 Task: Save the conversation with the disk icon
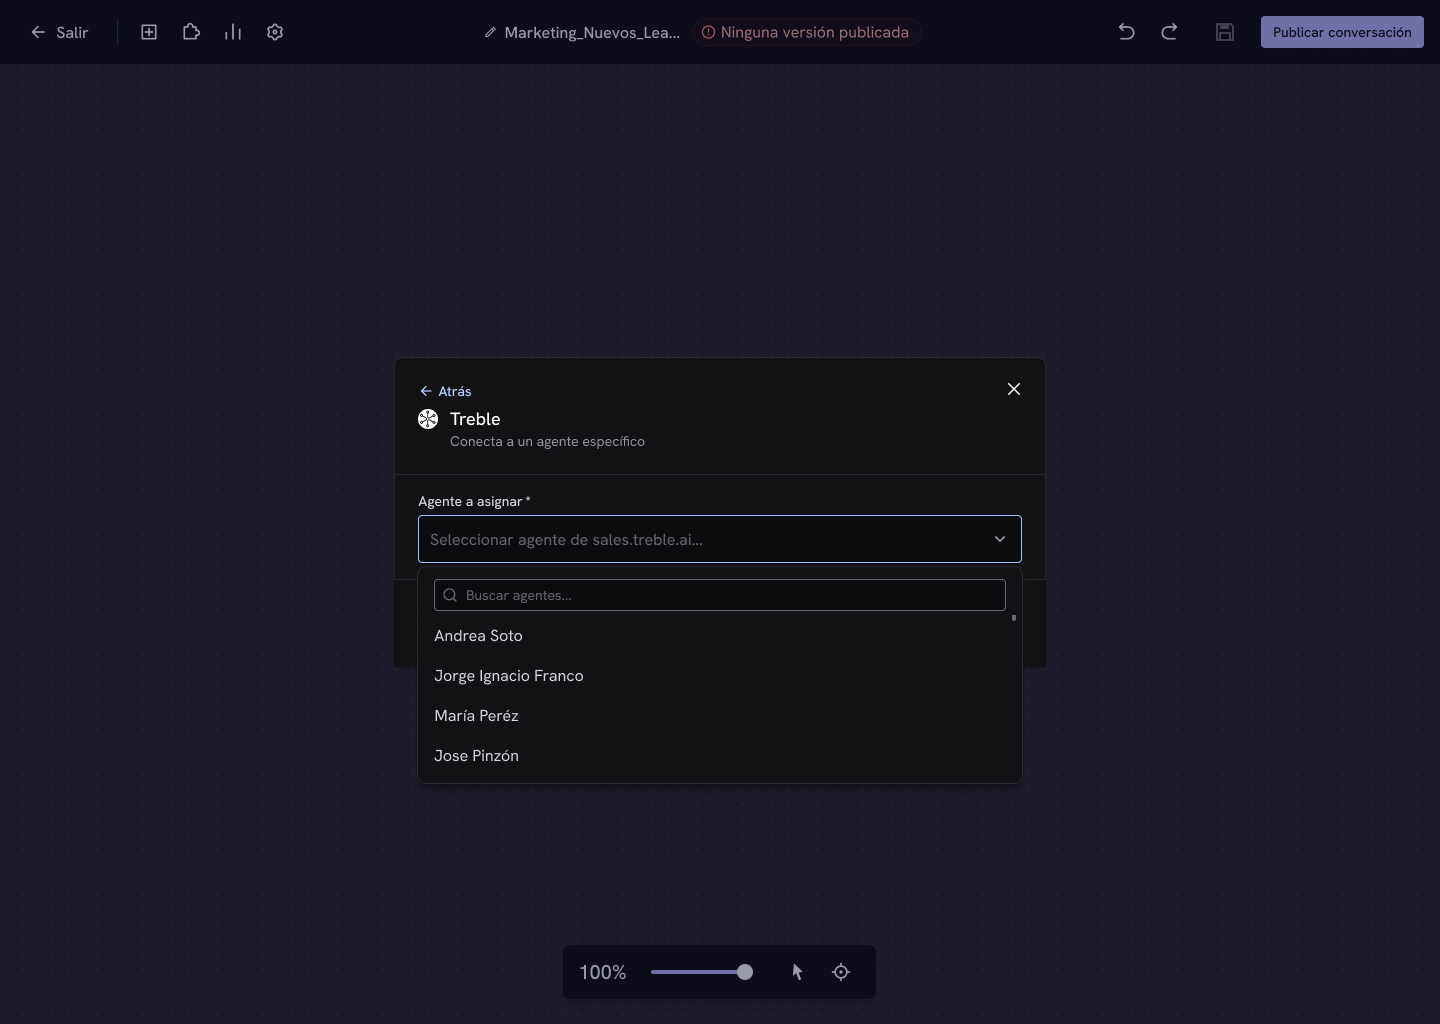(1225, 32)
